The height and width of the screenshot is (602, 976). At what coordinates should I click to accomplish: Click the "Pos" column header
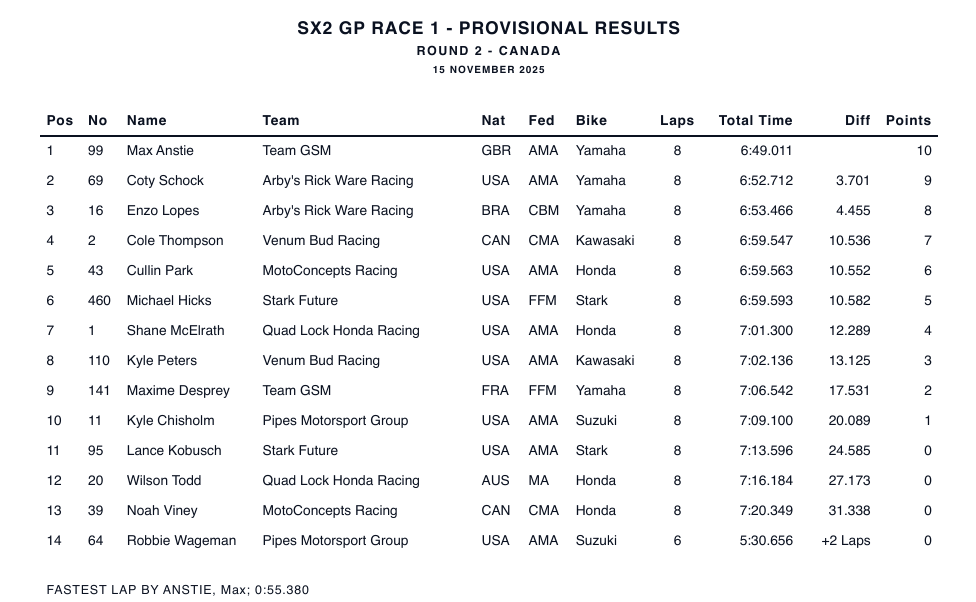tap(60, 120)
